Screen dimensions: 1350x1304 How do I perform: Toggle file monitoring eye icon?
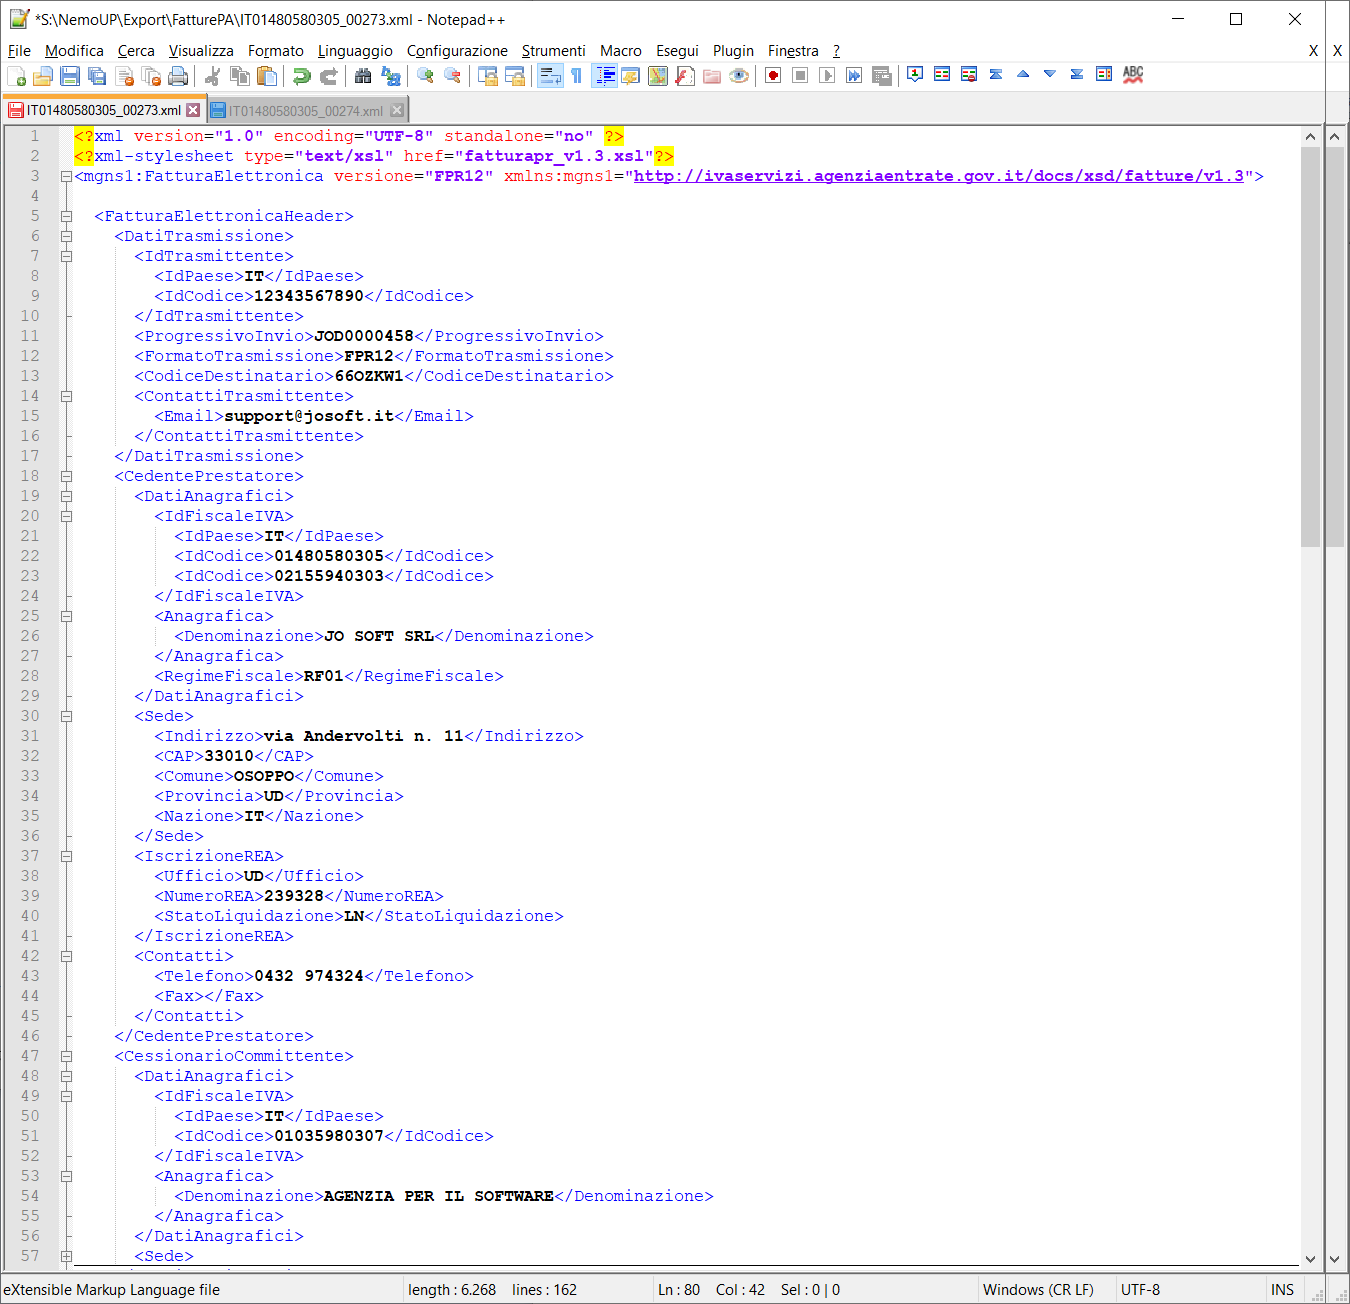click(738, 76)
